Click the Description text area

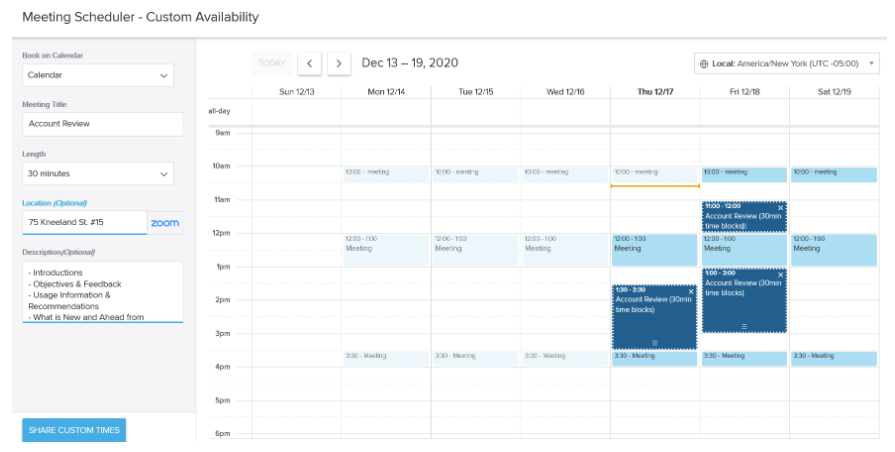pos(103,292)
